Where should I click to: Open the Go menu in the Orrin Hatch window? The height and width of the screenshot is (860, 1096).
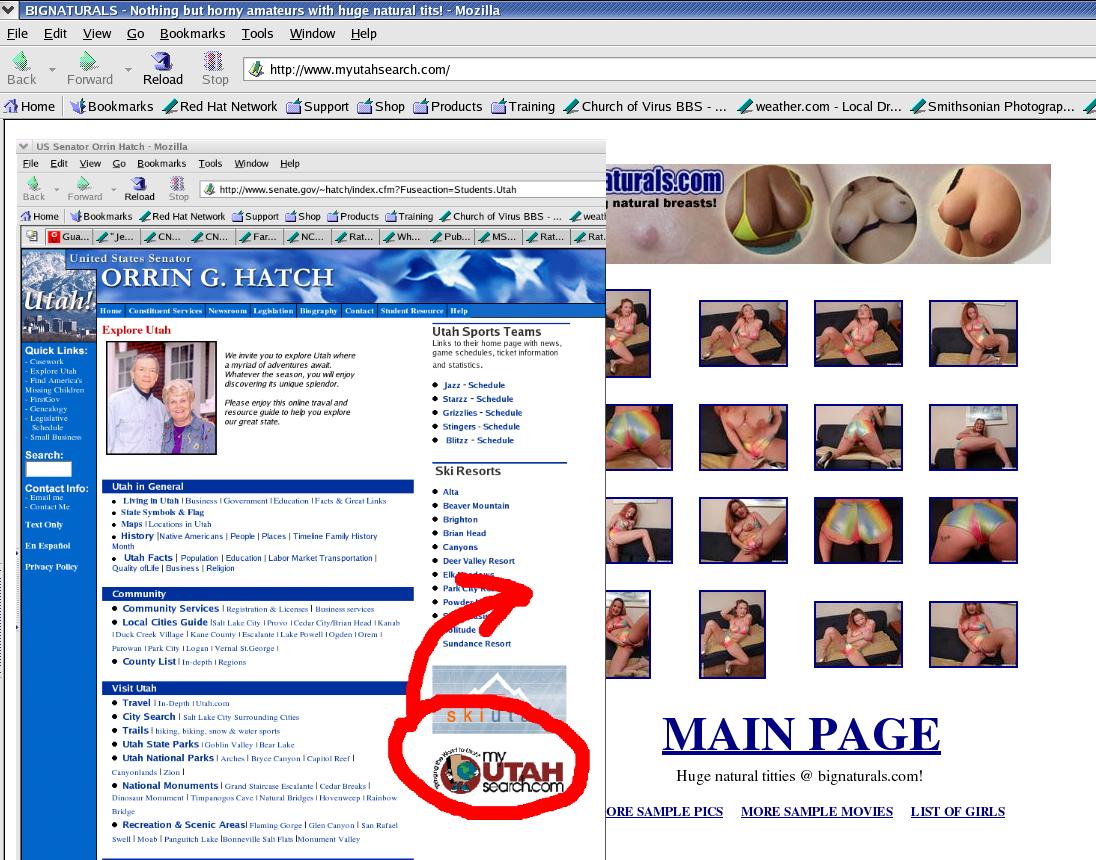pos(119,163)
